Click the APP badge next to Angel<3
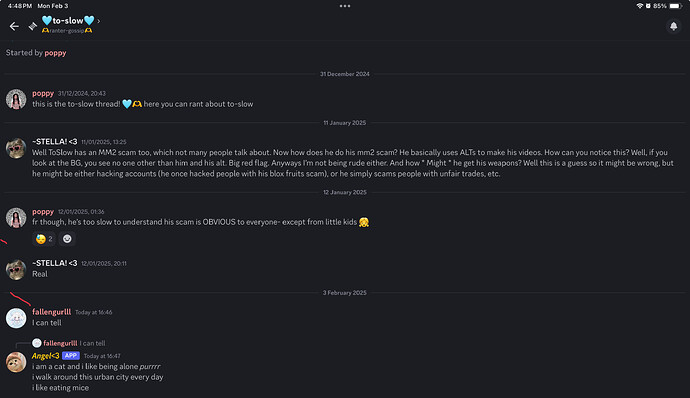690x398 pixels. click(x=71, y=356)
